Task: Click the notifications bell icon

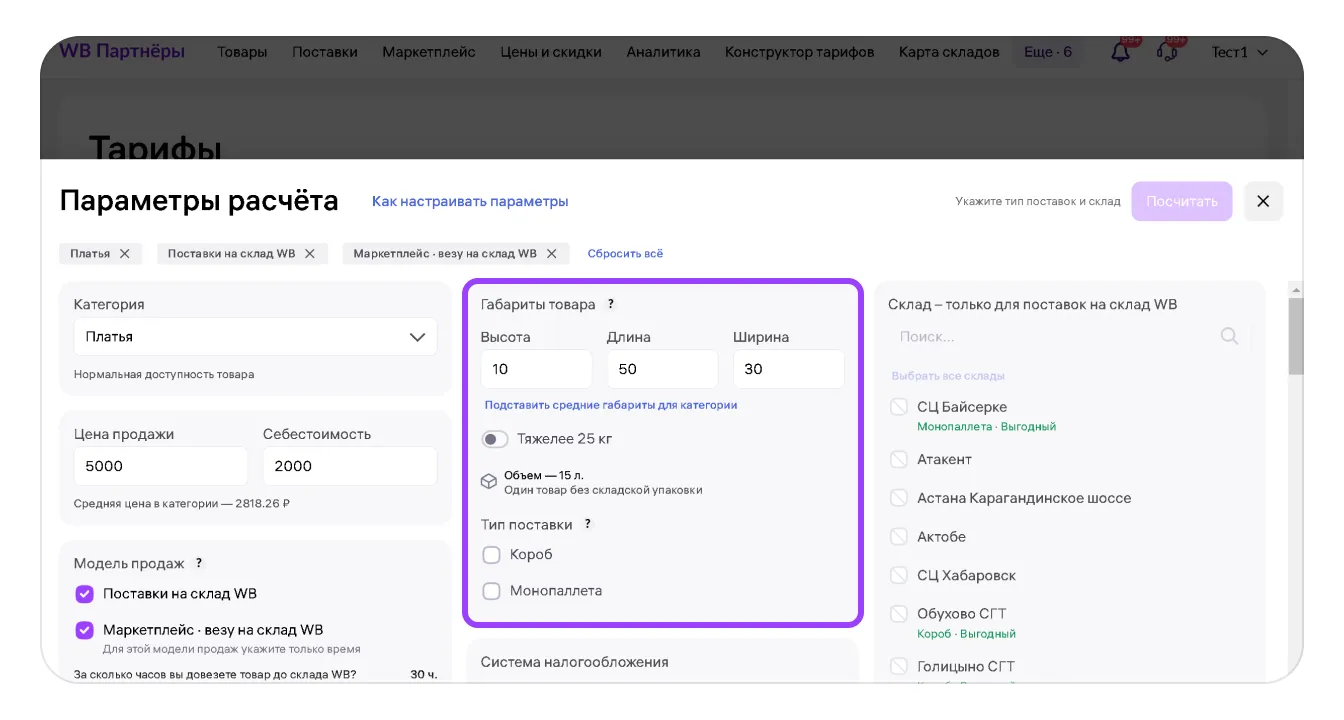Action: click(1121, 52)
